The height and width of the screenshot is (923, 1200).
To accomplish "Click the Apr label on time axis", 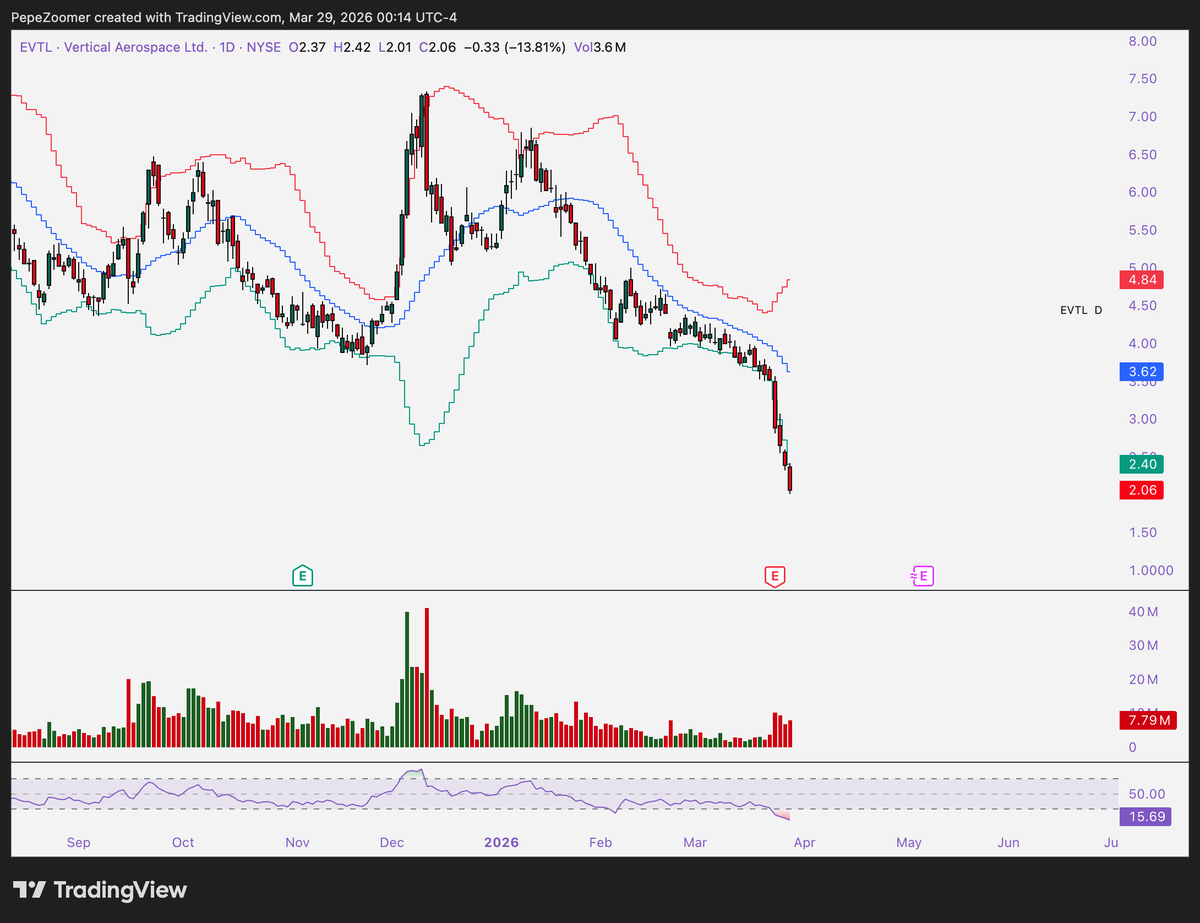I will click(804, 842).
